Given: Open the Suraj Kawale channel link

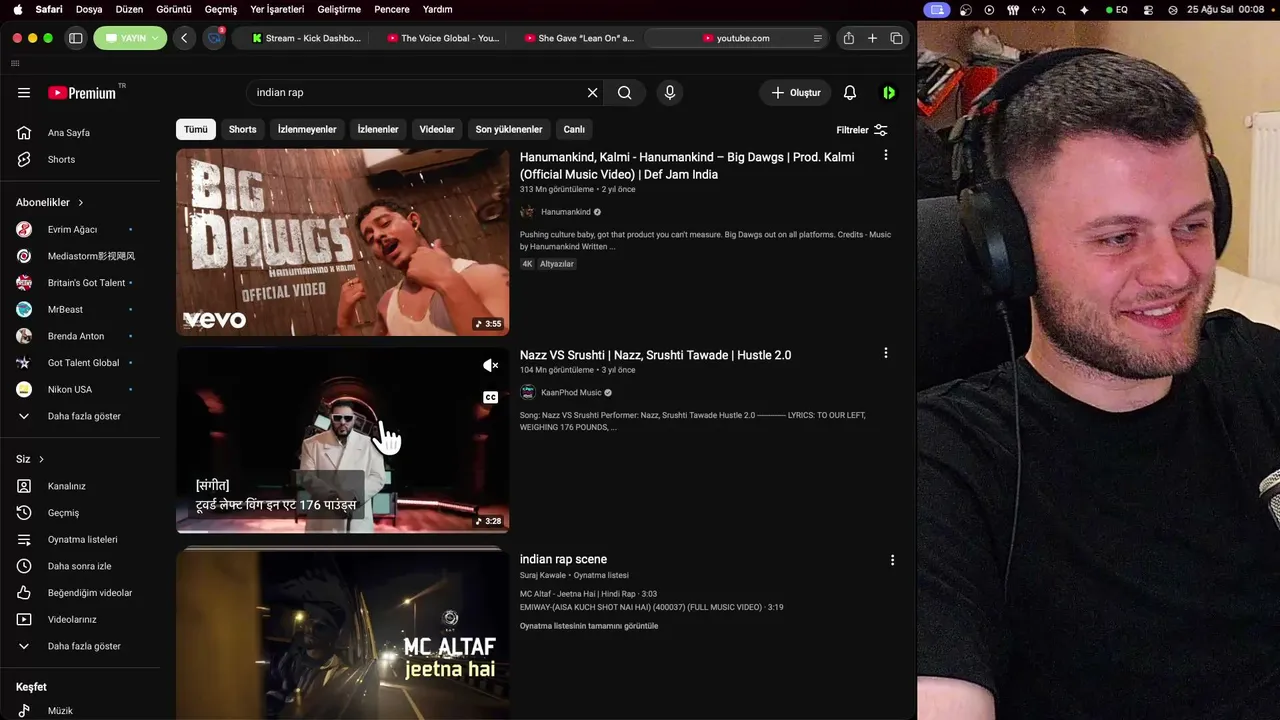Looking at the screenshot, I should coord(543,575).
